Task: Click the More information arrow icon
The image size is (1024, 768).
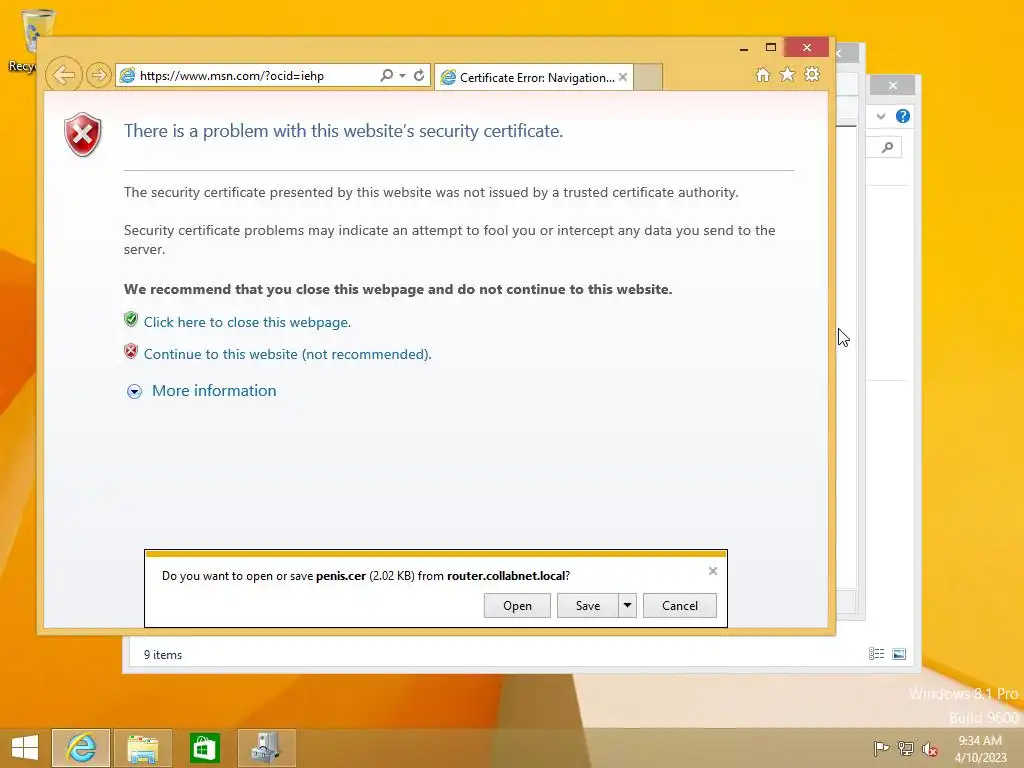Action: click(x=134, y=391)
